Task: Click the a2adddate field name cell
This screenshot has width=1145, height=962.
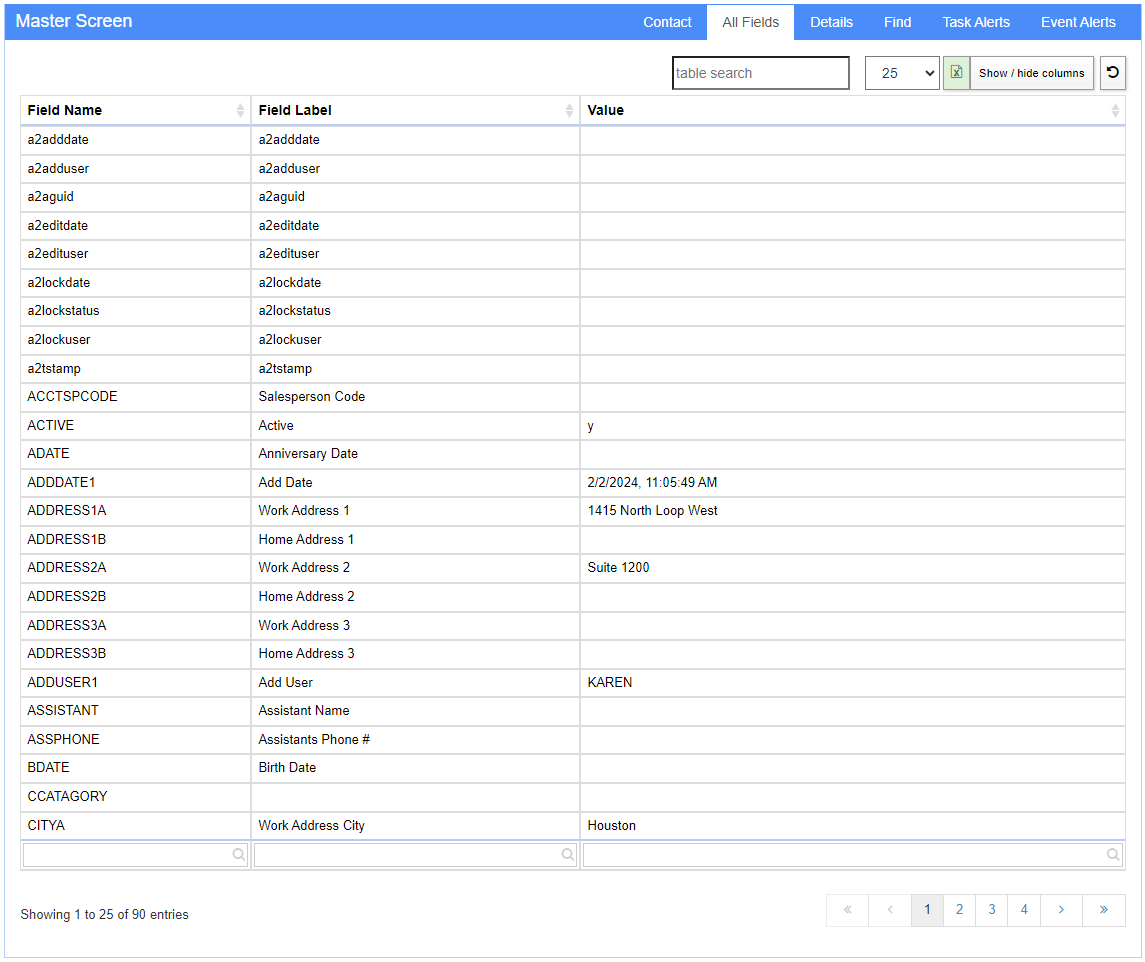Action: [x=136, y=140]
